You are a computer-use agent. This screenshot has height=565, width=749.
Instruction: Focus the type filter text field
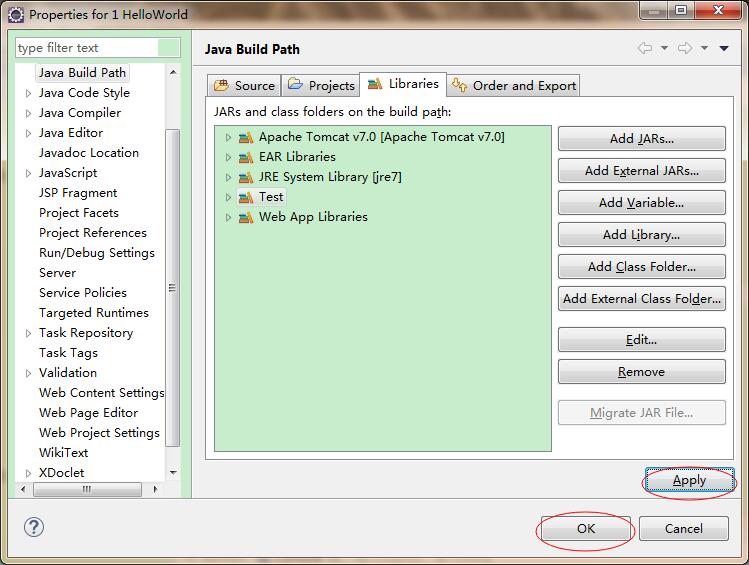[98, 48]
